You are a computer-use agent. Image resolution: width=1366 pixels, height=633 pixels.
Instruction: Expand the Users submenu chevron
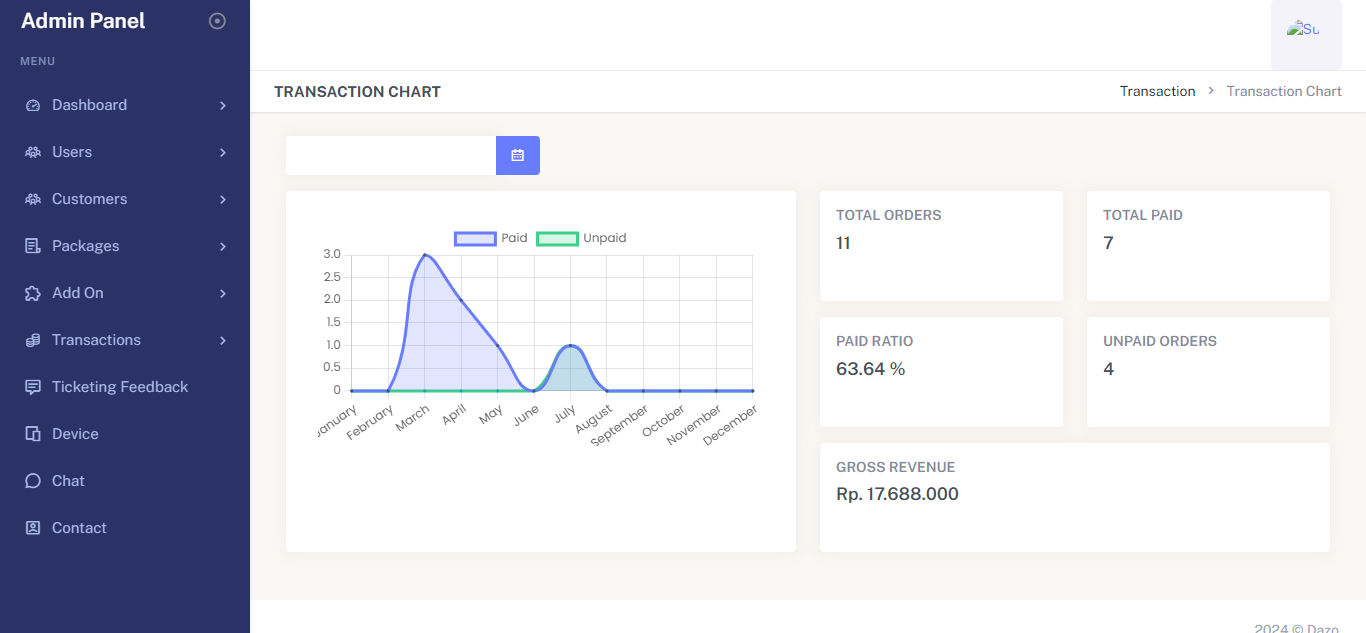point(223,152)
